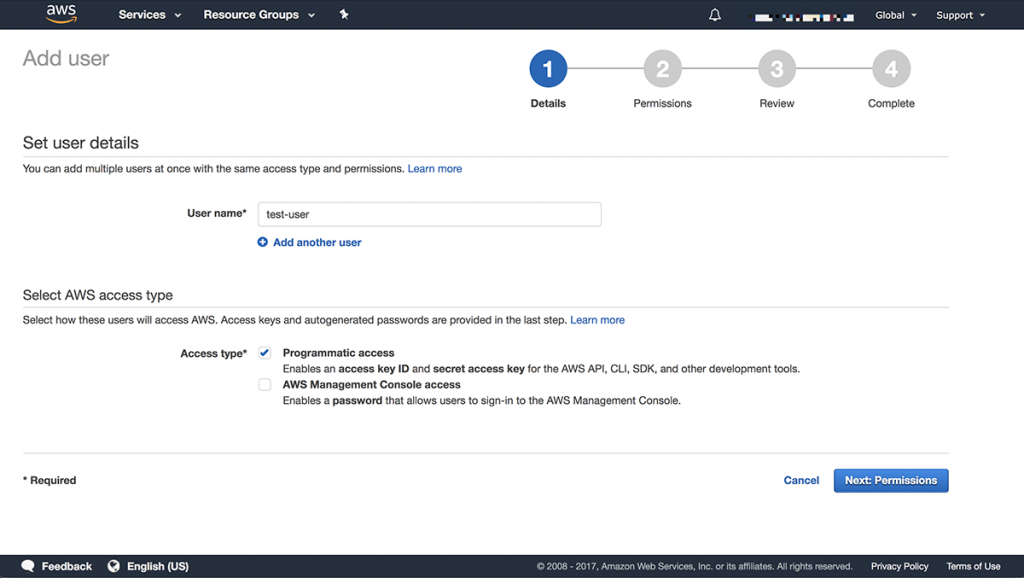Viewport: 1024px width, 578px height.
Task: Open the notifications bell
Action: [x=713, y=13]
